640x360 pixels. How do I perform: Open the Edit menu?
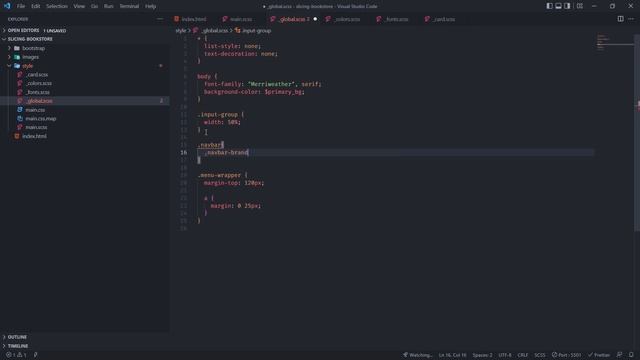pos(36,6)
